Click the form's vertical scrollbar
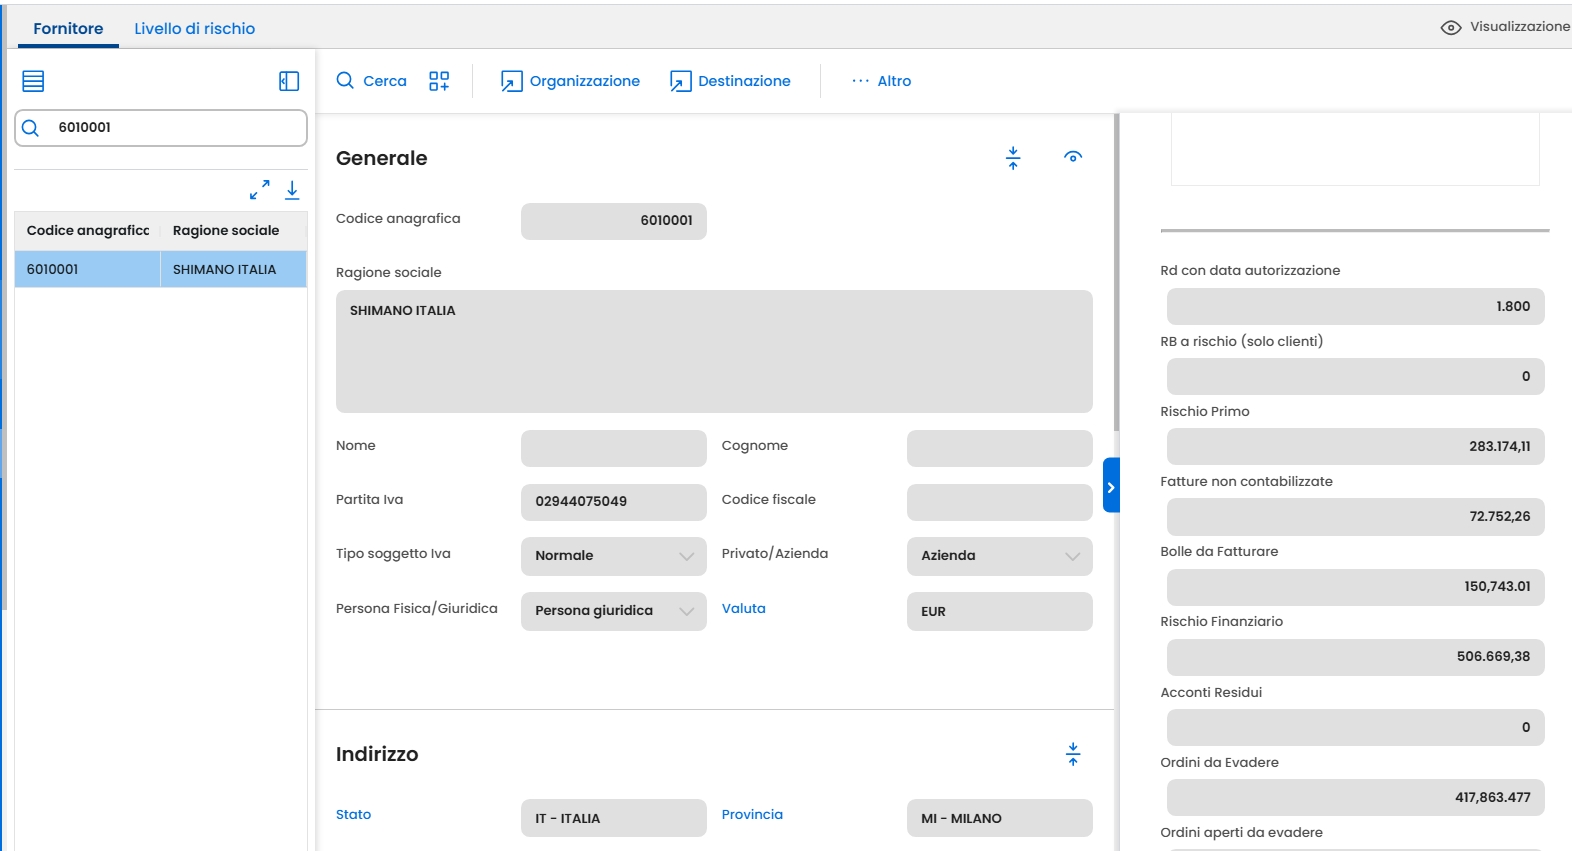Viewport: 1572px width, 851px height. click(x=1116, y=272)
